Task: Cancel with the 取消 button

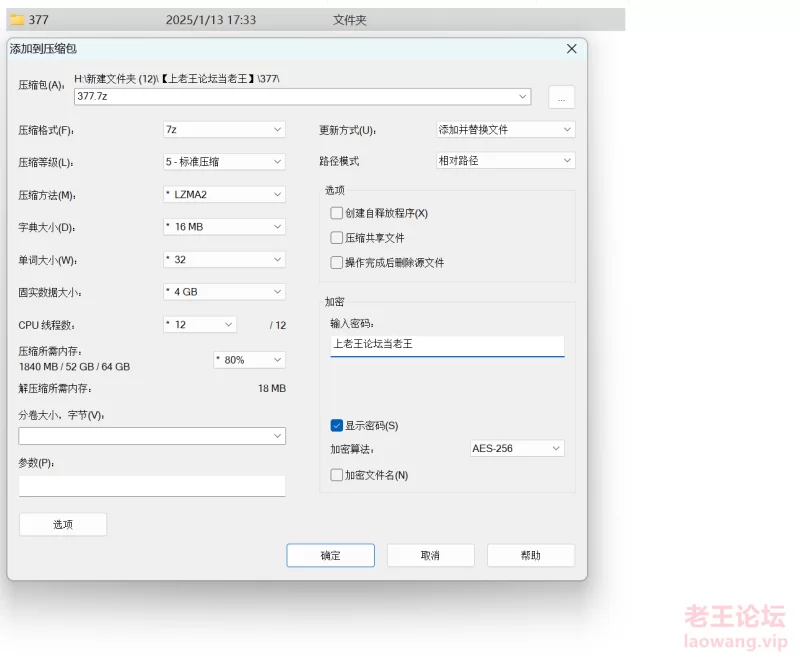Action: (x=430, y=555)
